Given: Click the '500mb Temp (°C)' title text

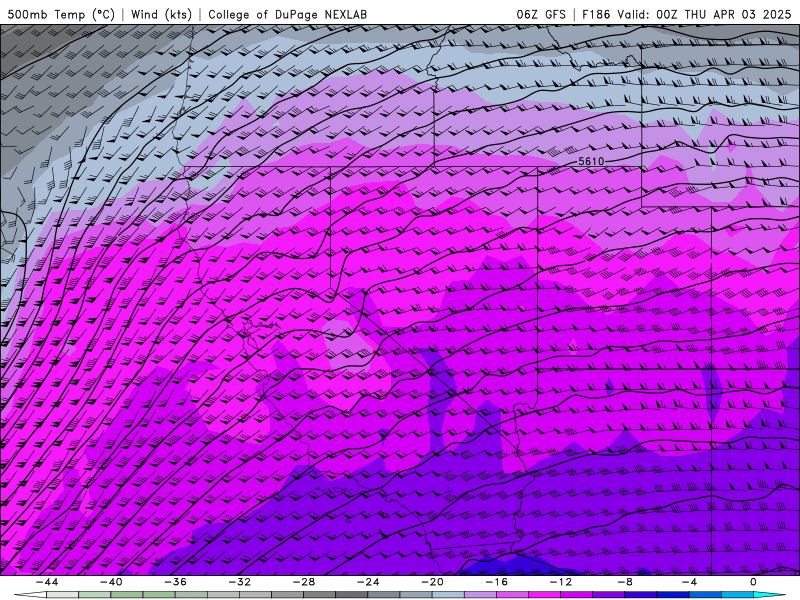Looking at the screenshot, I should 61,14.
